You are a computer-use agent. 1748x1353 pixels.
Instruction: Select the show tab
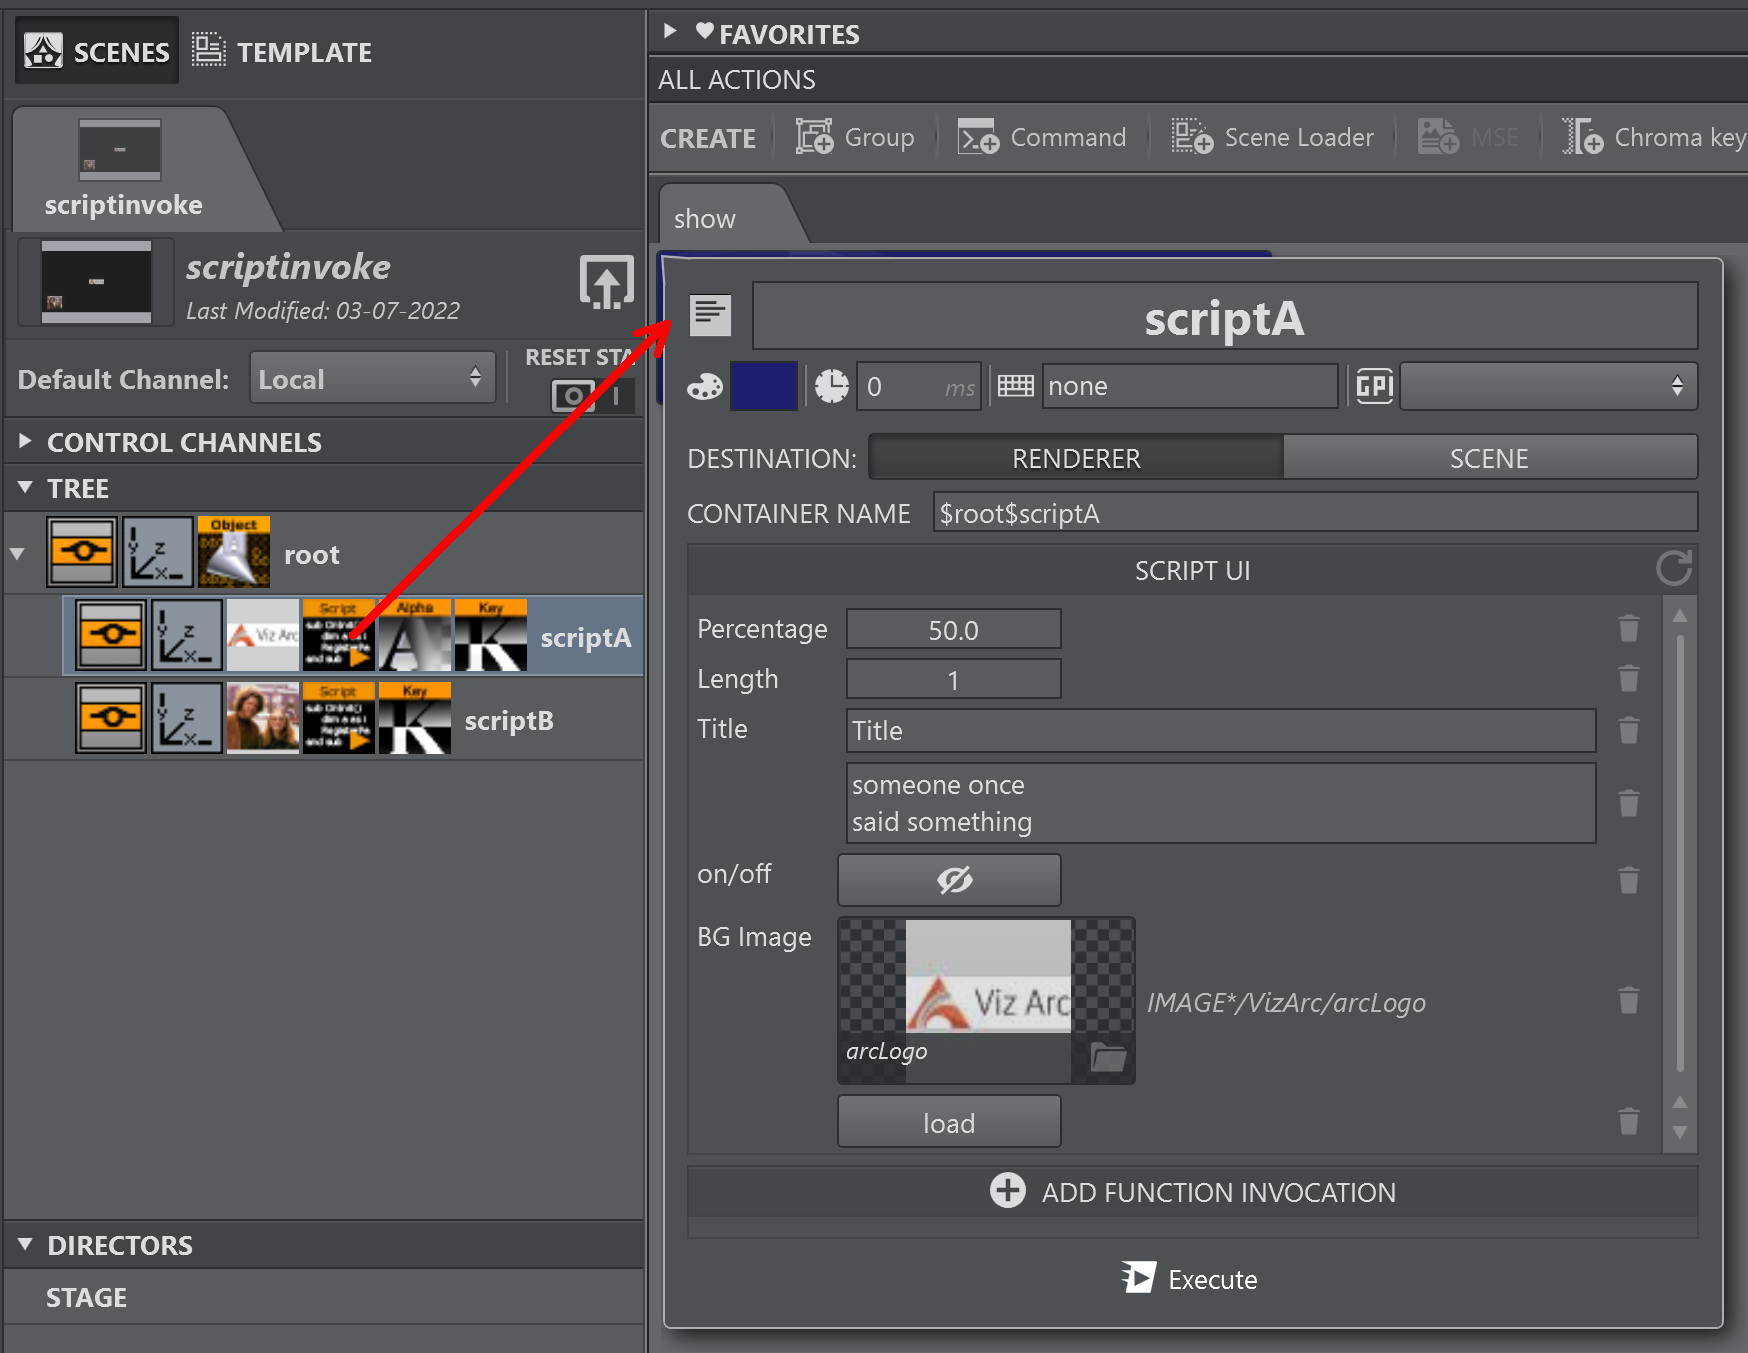click(705, 219)
